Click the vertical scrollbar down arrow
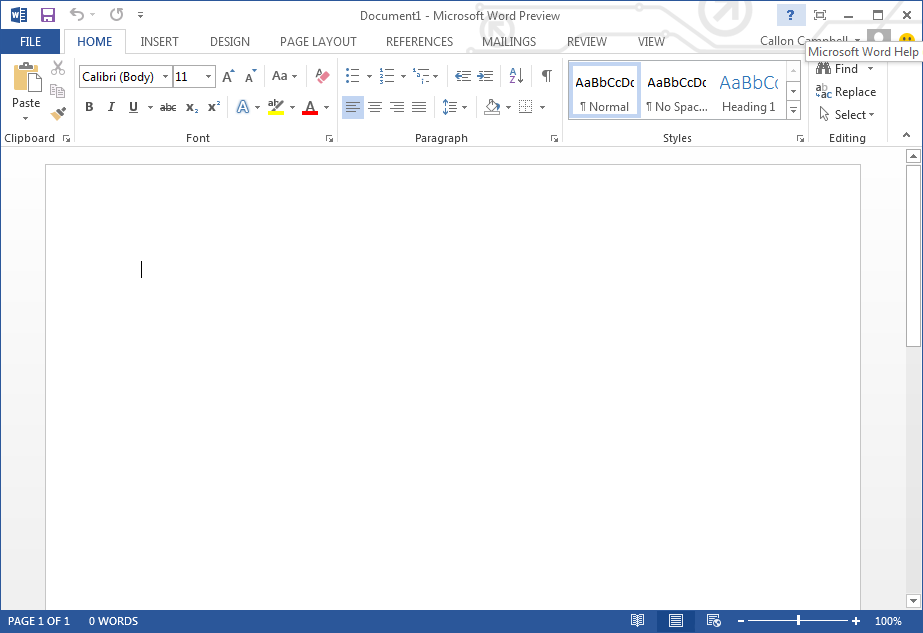This screenshot has height=633, width=923. tap(912, 601)
